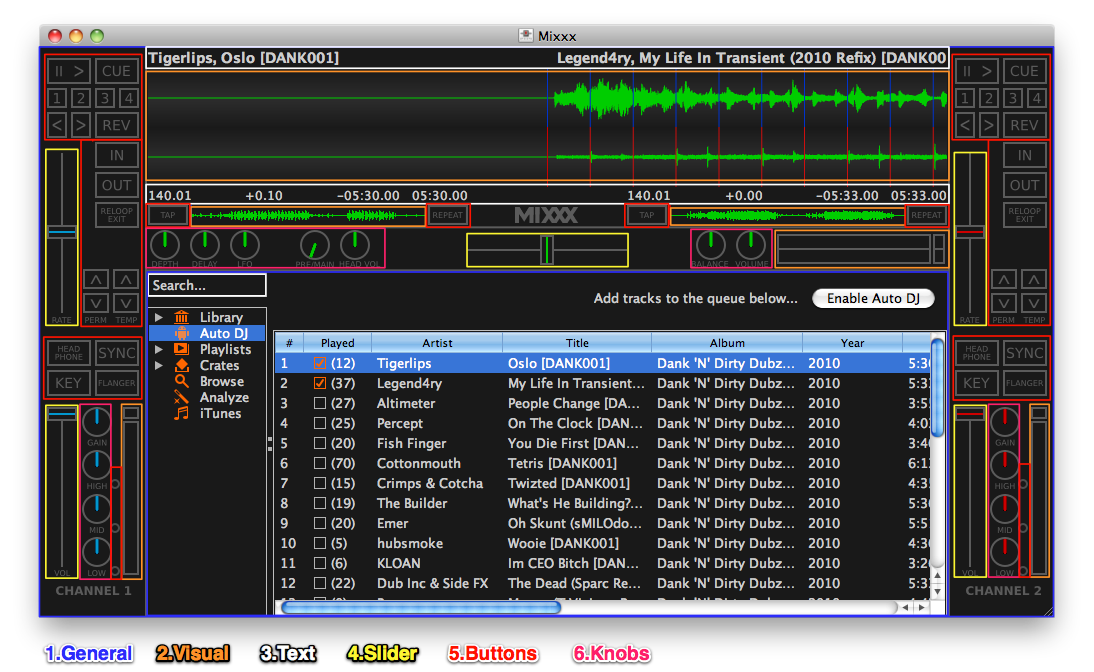This screenshot has height=672, width=1094.
Task: Toggle Channel 1 headphone button
Action: [x=68, y=353]
